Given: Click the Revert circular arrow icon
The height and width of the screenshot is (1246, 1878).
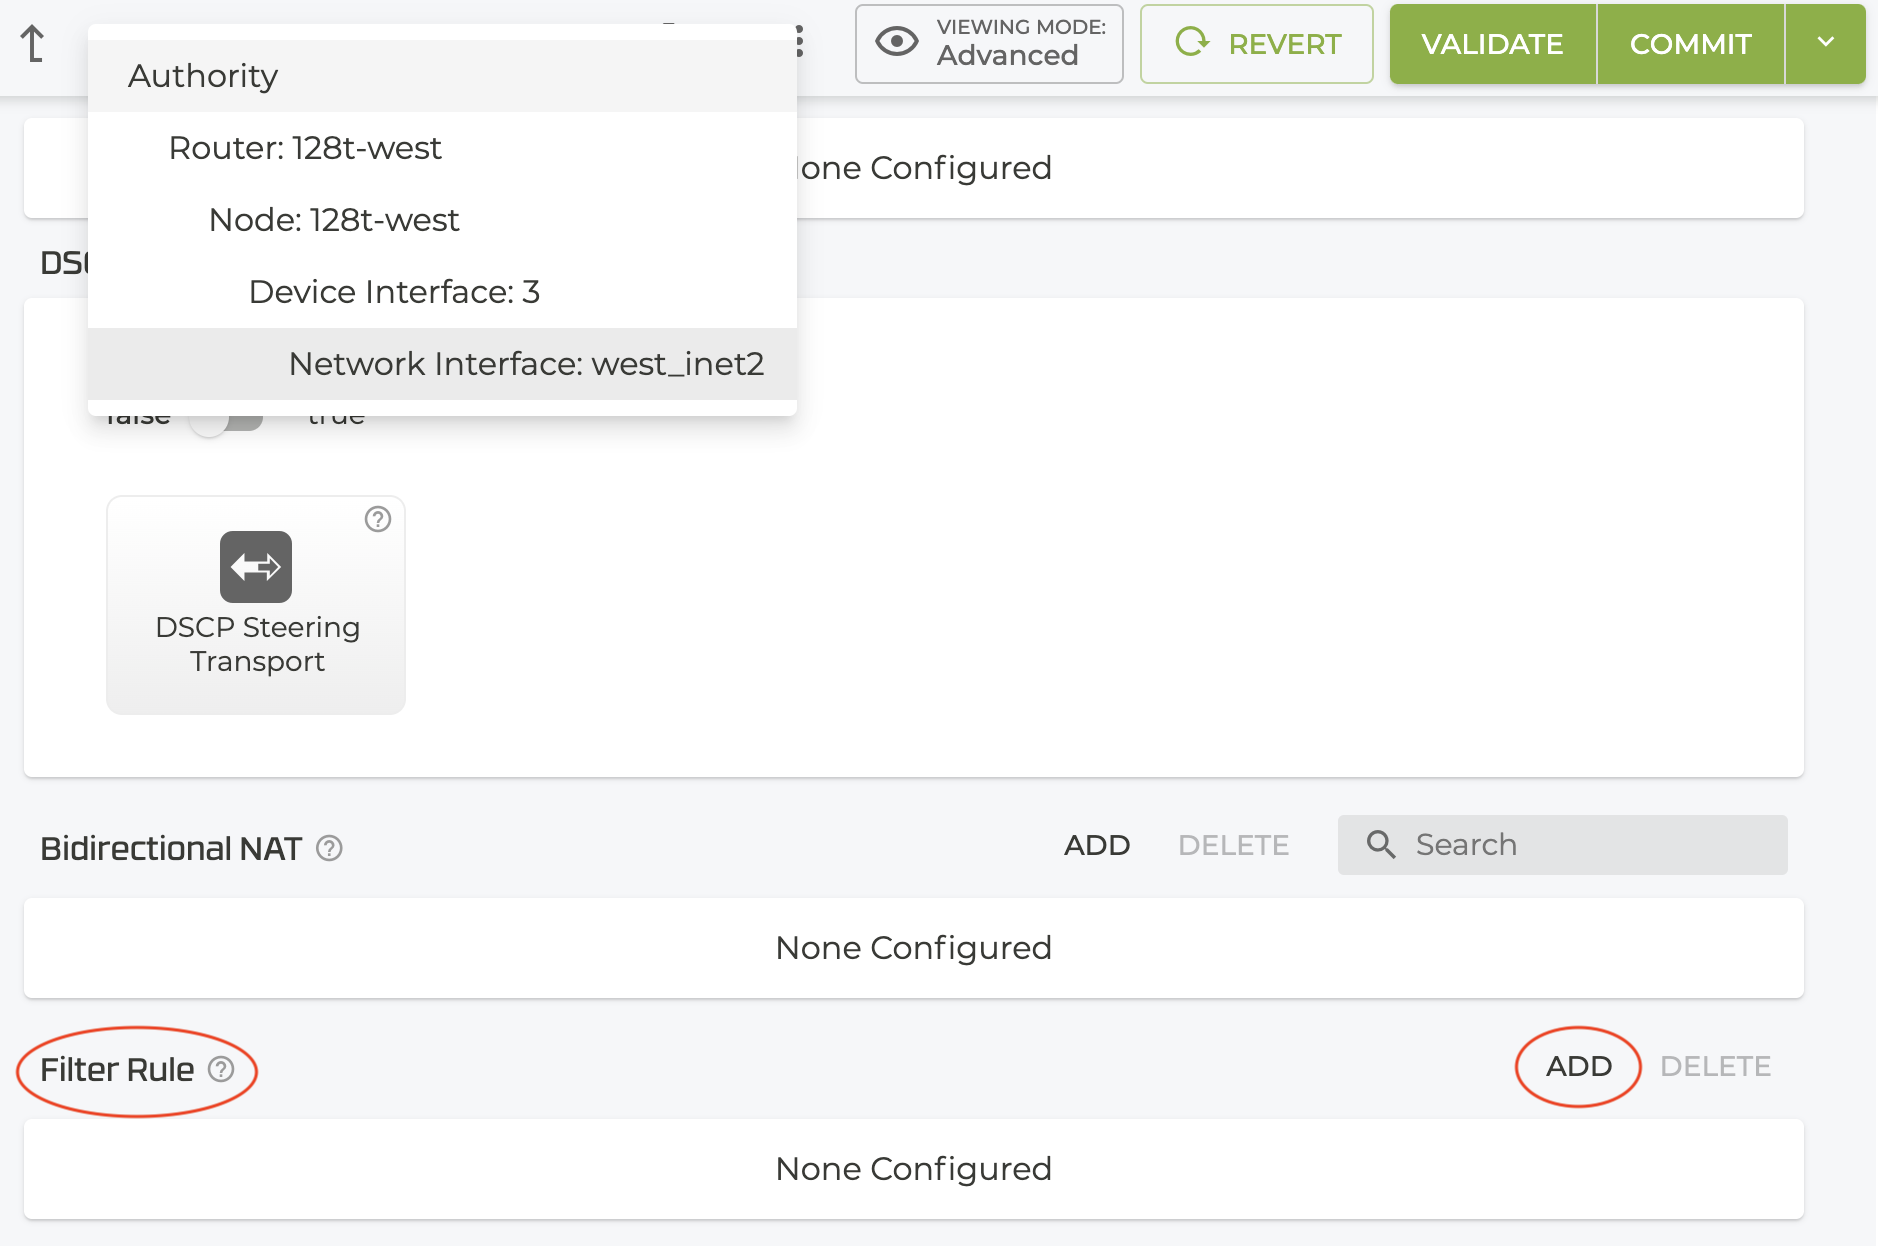Looking at the screenshot, I should click(x=1192, y=43).
